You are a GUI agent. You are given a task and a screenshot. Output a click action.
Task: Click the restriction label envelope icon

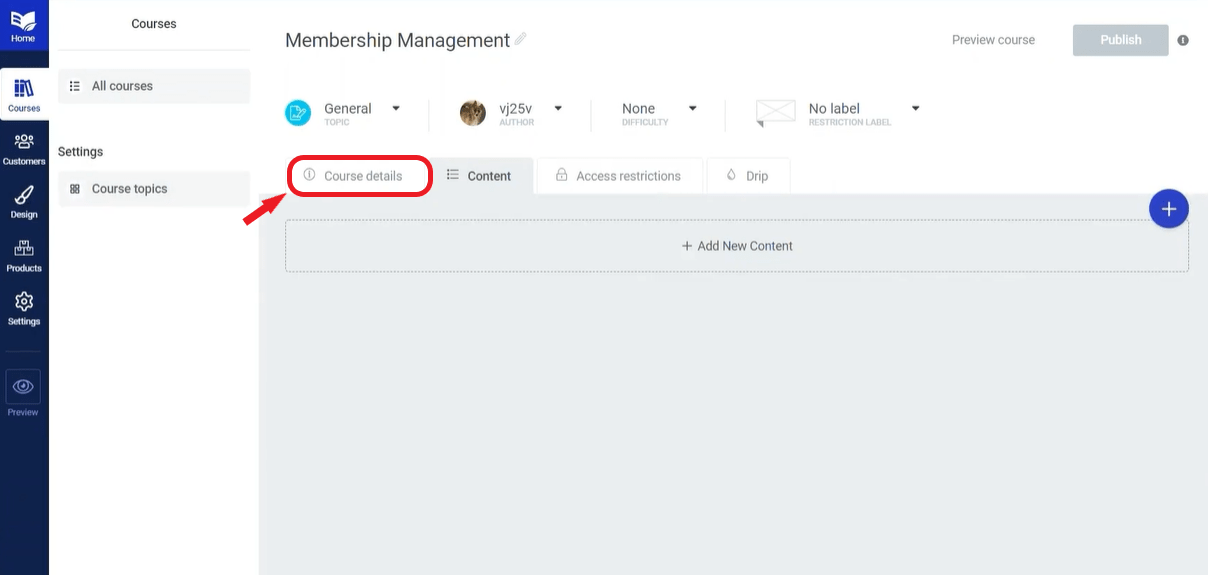(x=776, y=112)
